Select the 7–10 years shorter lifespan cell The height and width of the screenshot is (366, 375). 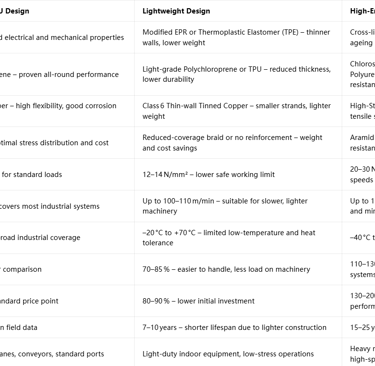[238, 327]
